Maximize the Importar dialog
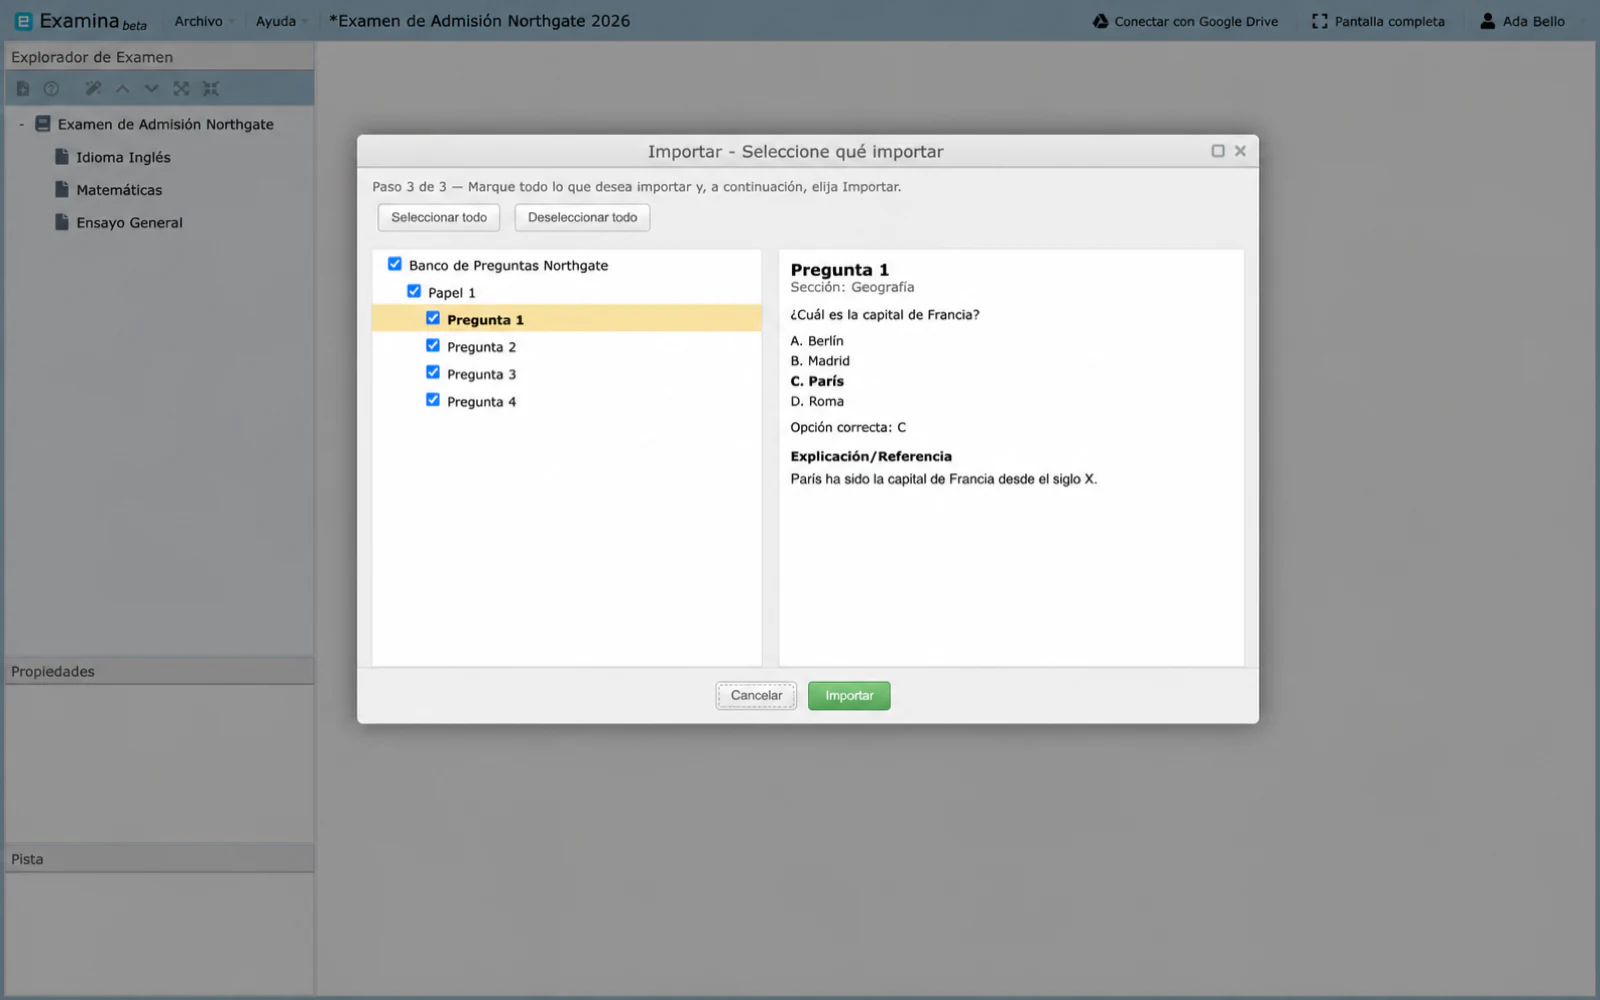1600x1000 pixels. (1218, 151)
